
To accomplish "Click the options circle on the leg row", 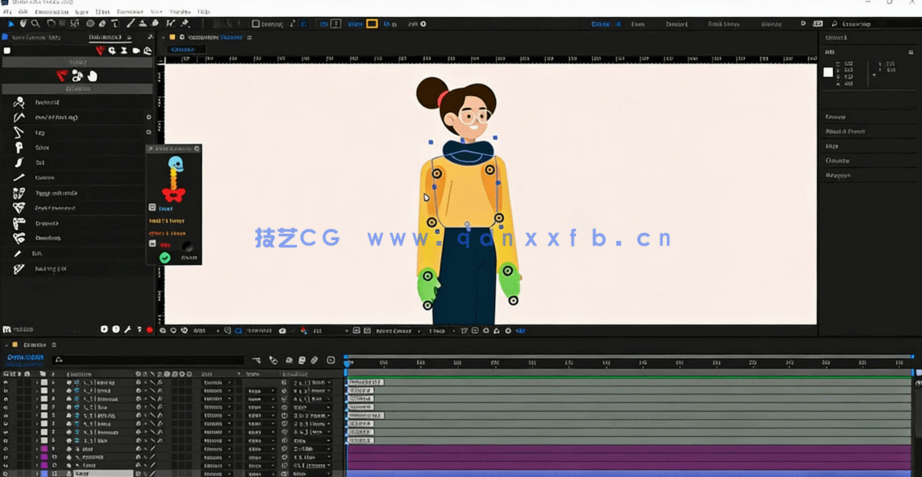I will click(x=149, y=132).
